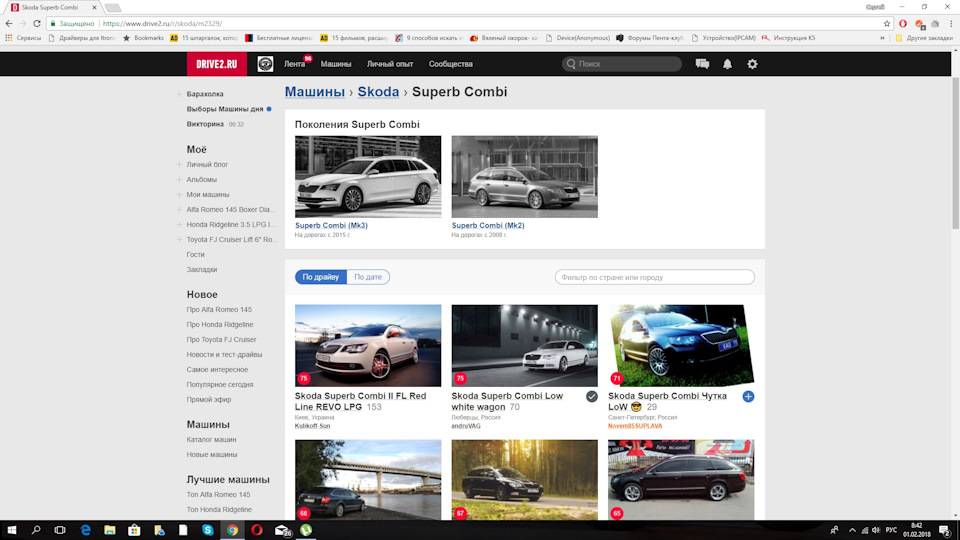Open Red Line REVO LPG car thumbnail

pos(368,345)
